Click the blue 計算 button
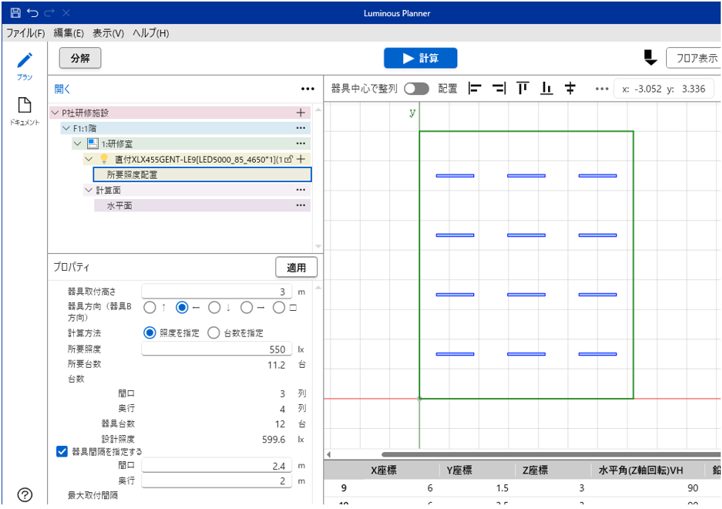This screenshot has height=509, width=722. (420, 58)
